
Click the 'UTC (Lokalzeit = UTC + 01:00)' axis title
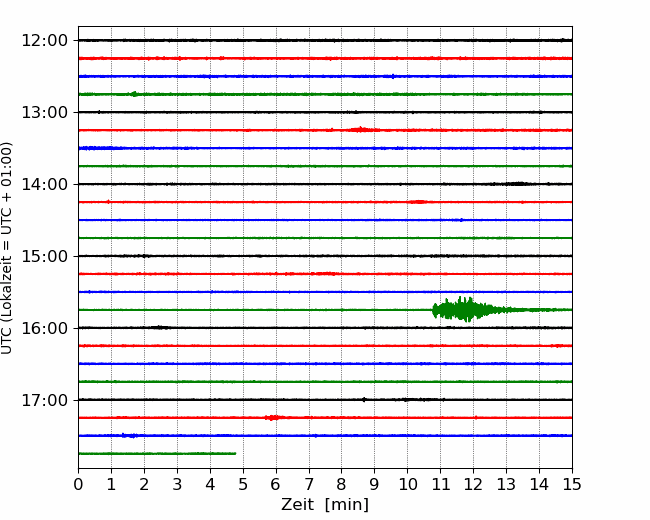click(7, 248)
